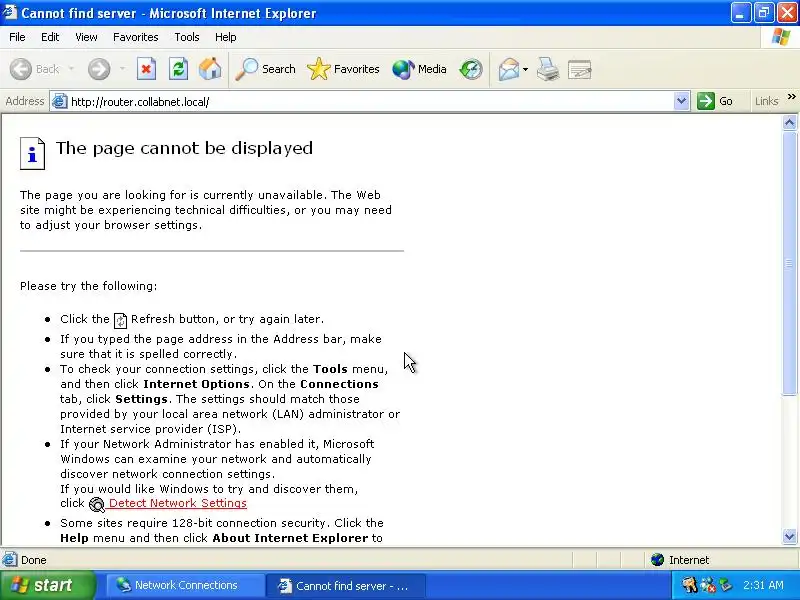Switch to Network Connections taskbar window
The width and height of the screenshot is (800, 600).
pyautogui.click(x=185, y=585)
